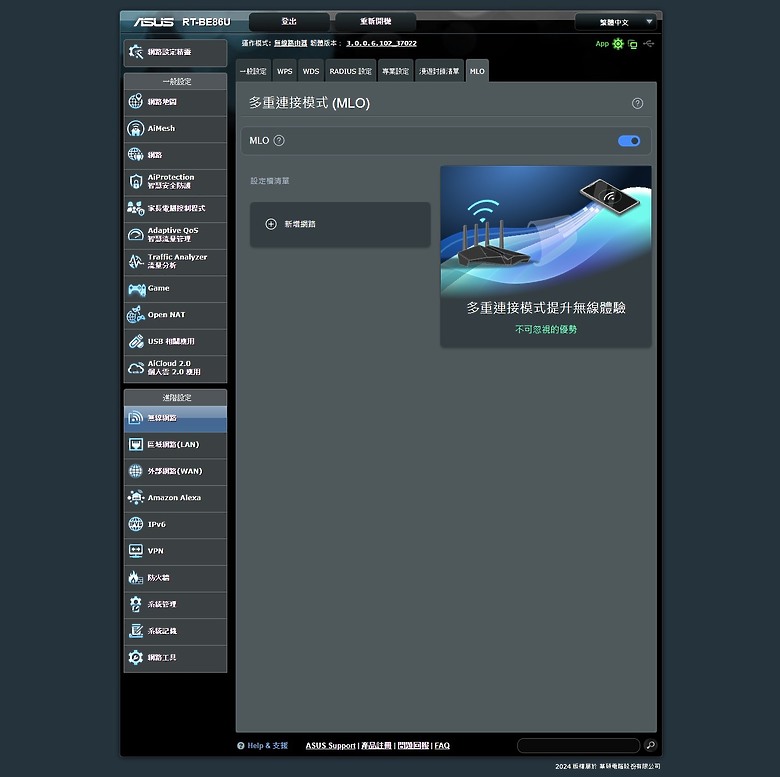Click the ASUS RT-BE86U logo
The width and height of the screenshot is (780, 777).
[x=182, y=22]
